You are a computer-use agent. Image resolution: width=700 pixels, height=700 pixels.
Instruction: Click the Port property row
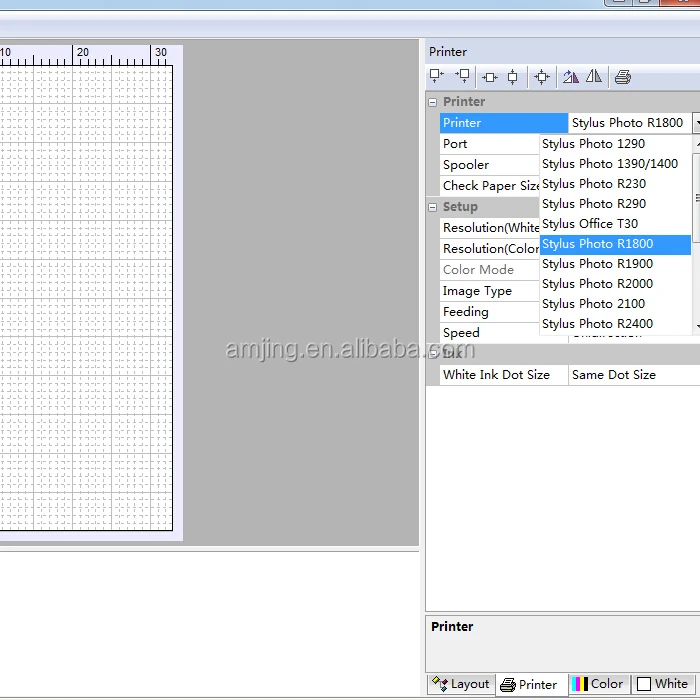490,144
